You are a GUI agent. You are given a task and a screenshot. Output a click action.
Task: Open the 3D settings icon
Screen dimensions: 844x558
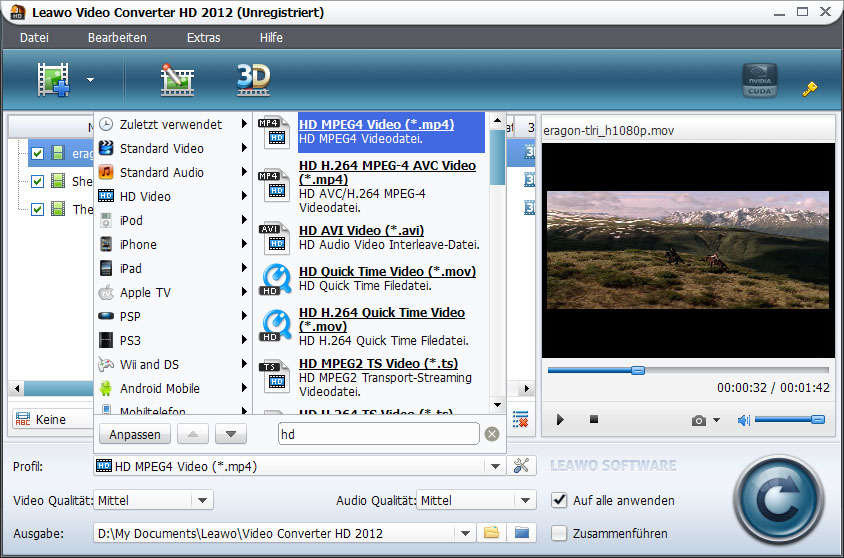coord(253,80)
